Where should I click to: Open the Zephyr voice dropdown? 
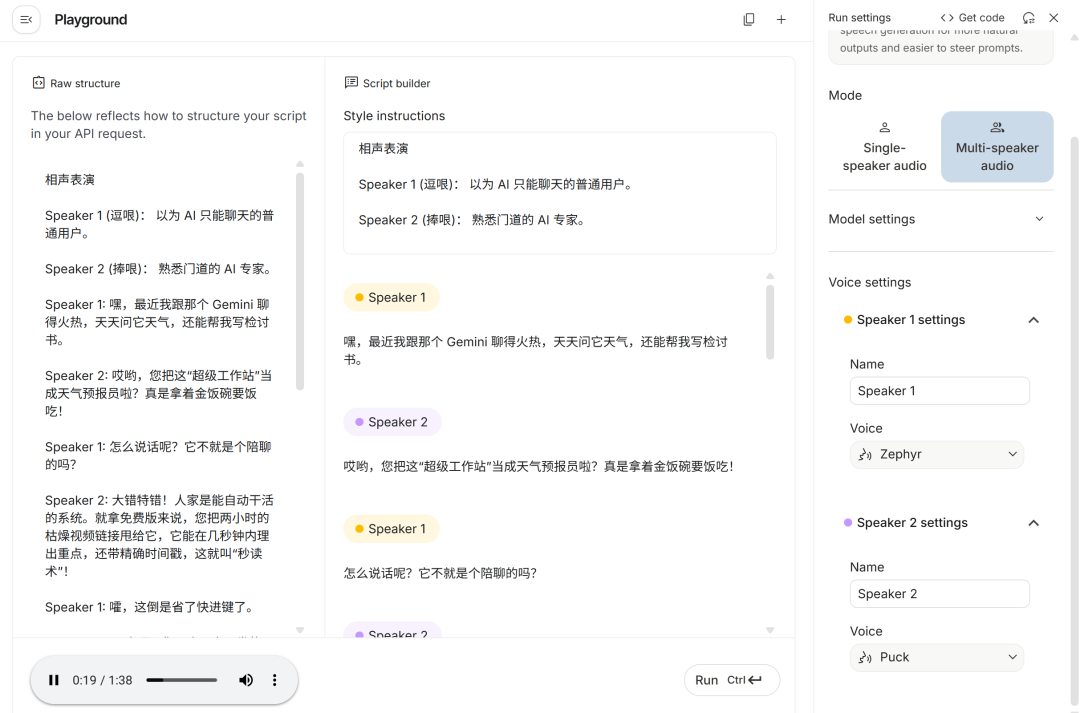pyautogui.click(x=937, y=454)
